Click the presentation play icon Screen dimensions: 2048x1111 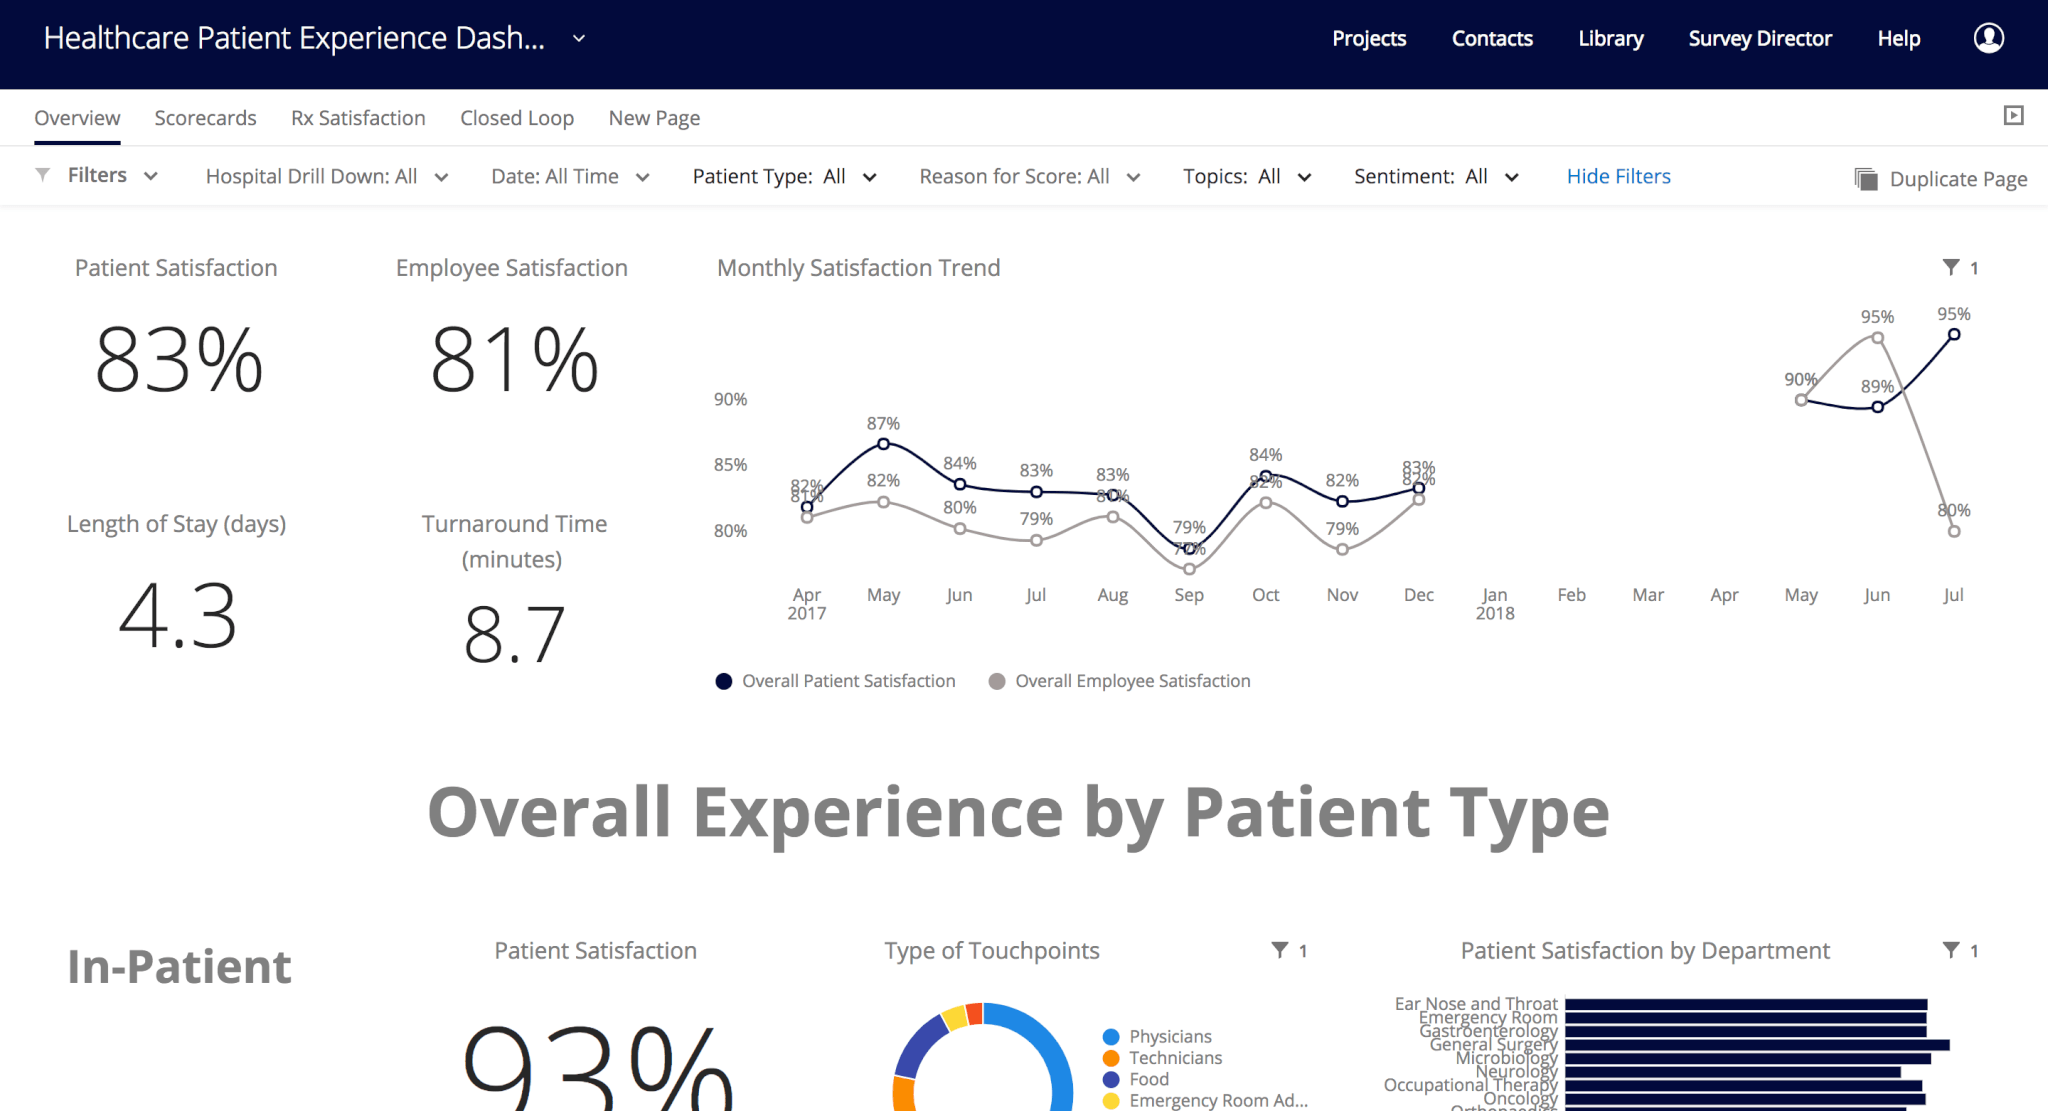[2013, 116]
